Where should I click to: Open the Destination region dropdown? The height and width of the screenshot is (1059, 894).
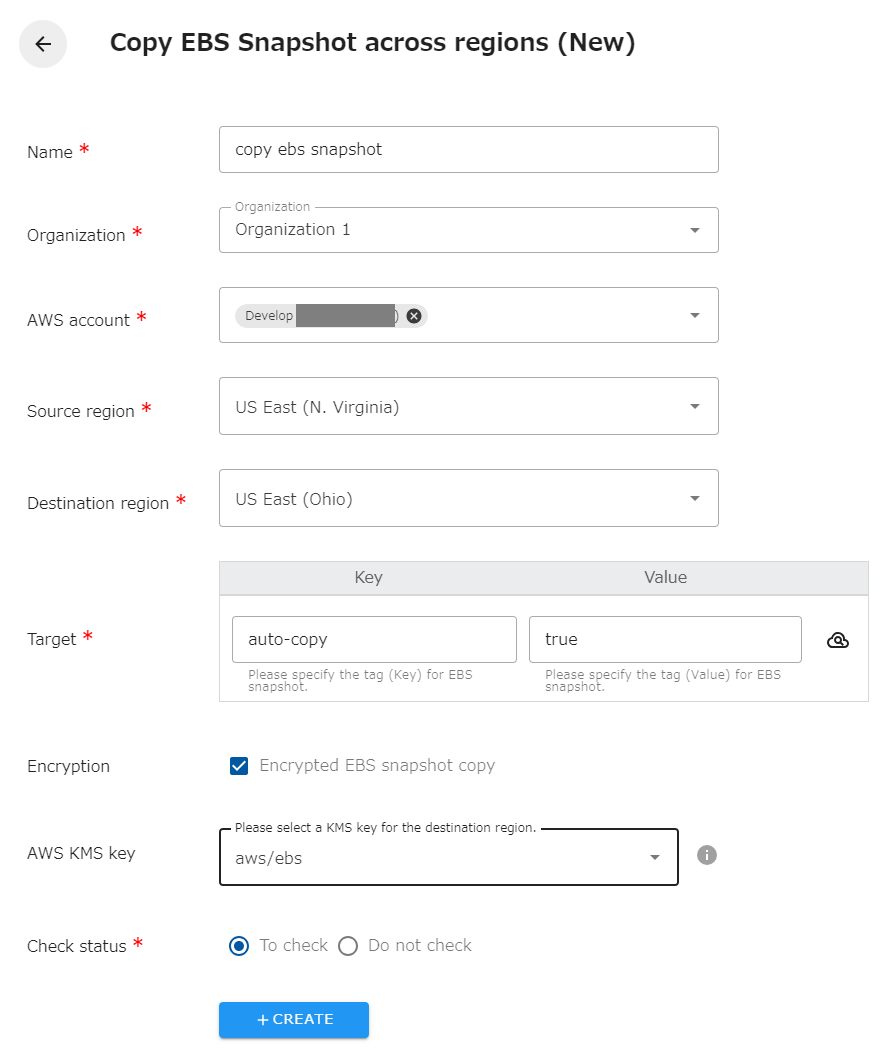tap(694, 497)
